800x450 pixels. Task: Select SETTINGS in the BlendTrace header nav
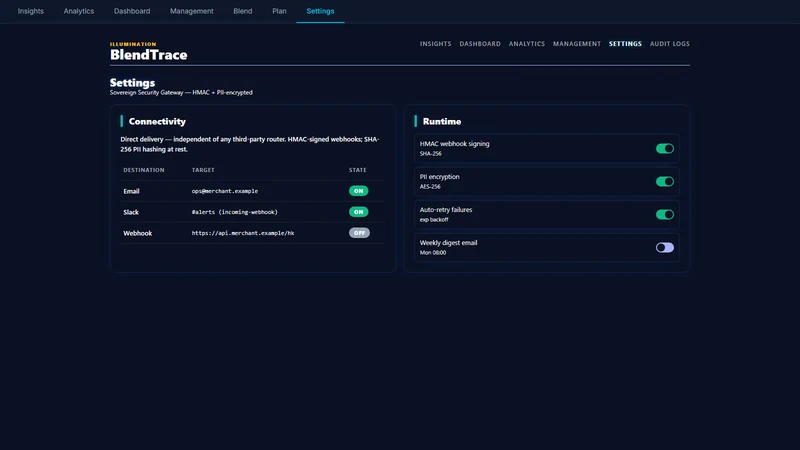click(625, 44)
